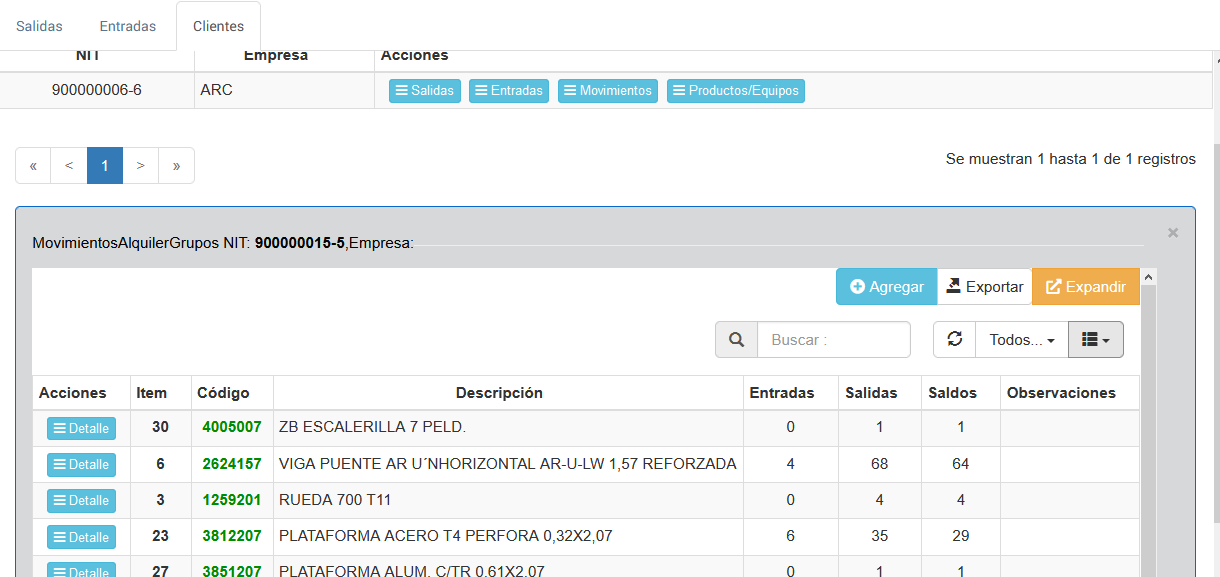Open Detalle for RUEDA 700 T11
Image resolution: width=1220 pixels, height=577 pixels.
(81, 501)
